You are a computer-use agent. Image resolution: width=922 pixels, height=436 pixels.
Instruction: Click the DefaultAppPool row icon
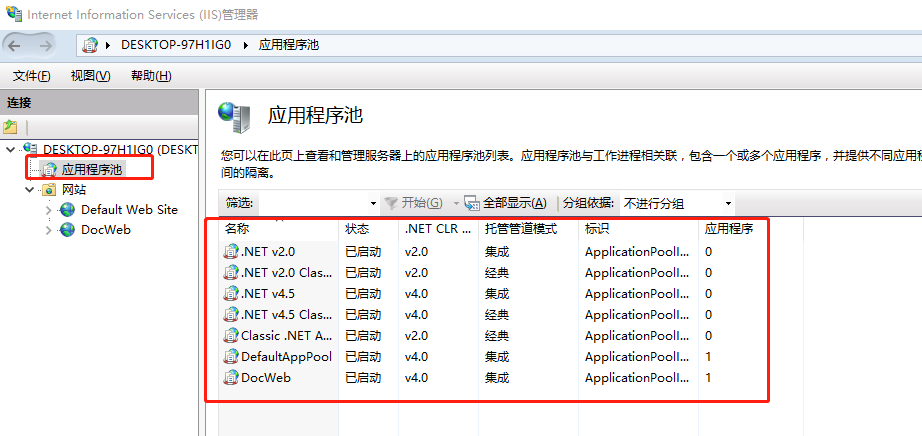[x=231, y=357]
